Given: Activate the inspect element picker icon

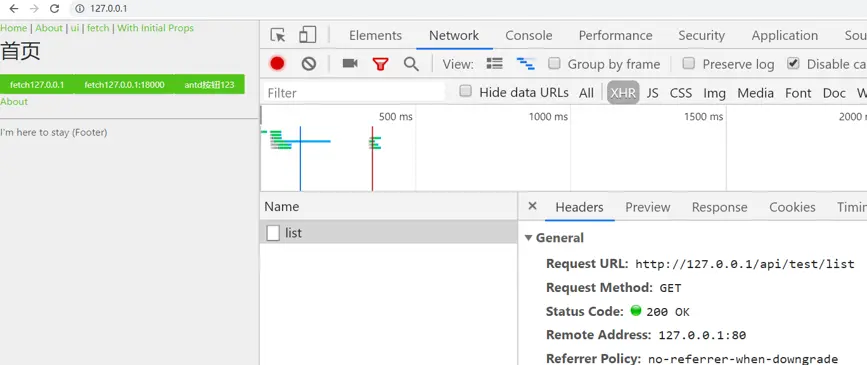Looking at the screenshot, I should point(278,35).
